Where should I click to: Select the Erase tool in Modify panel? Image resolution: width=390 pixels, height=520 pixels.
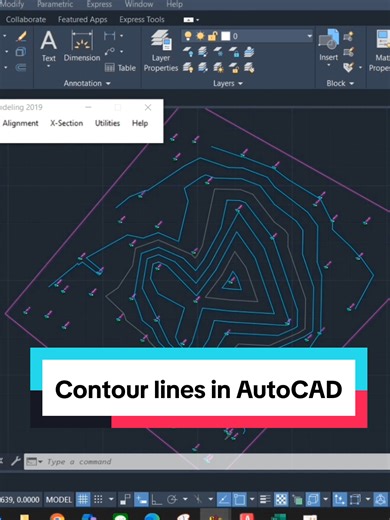click(22, 37)
